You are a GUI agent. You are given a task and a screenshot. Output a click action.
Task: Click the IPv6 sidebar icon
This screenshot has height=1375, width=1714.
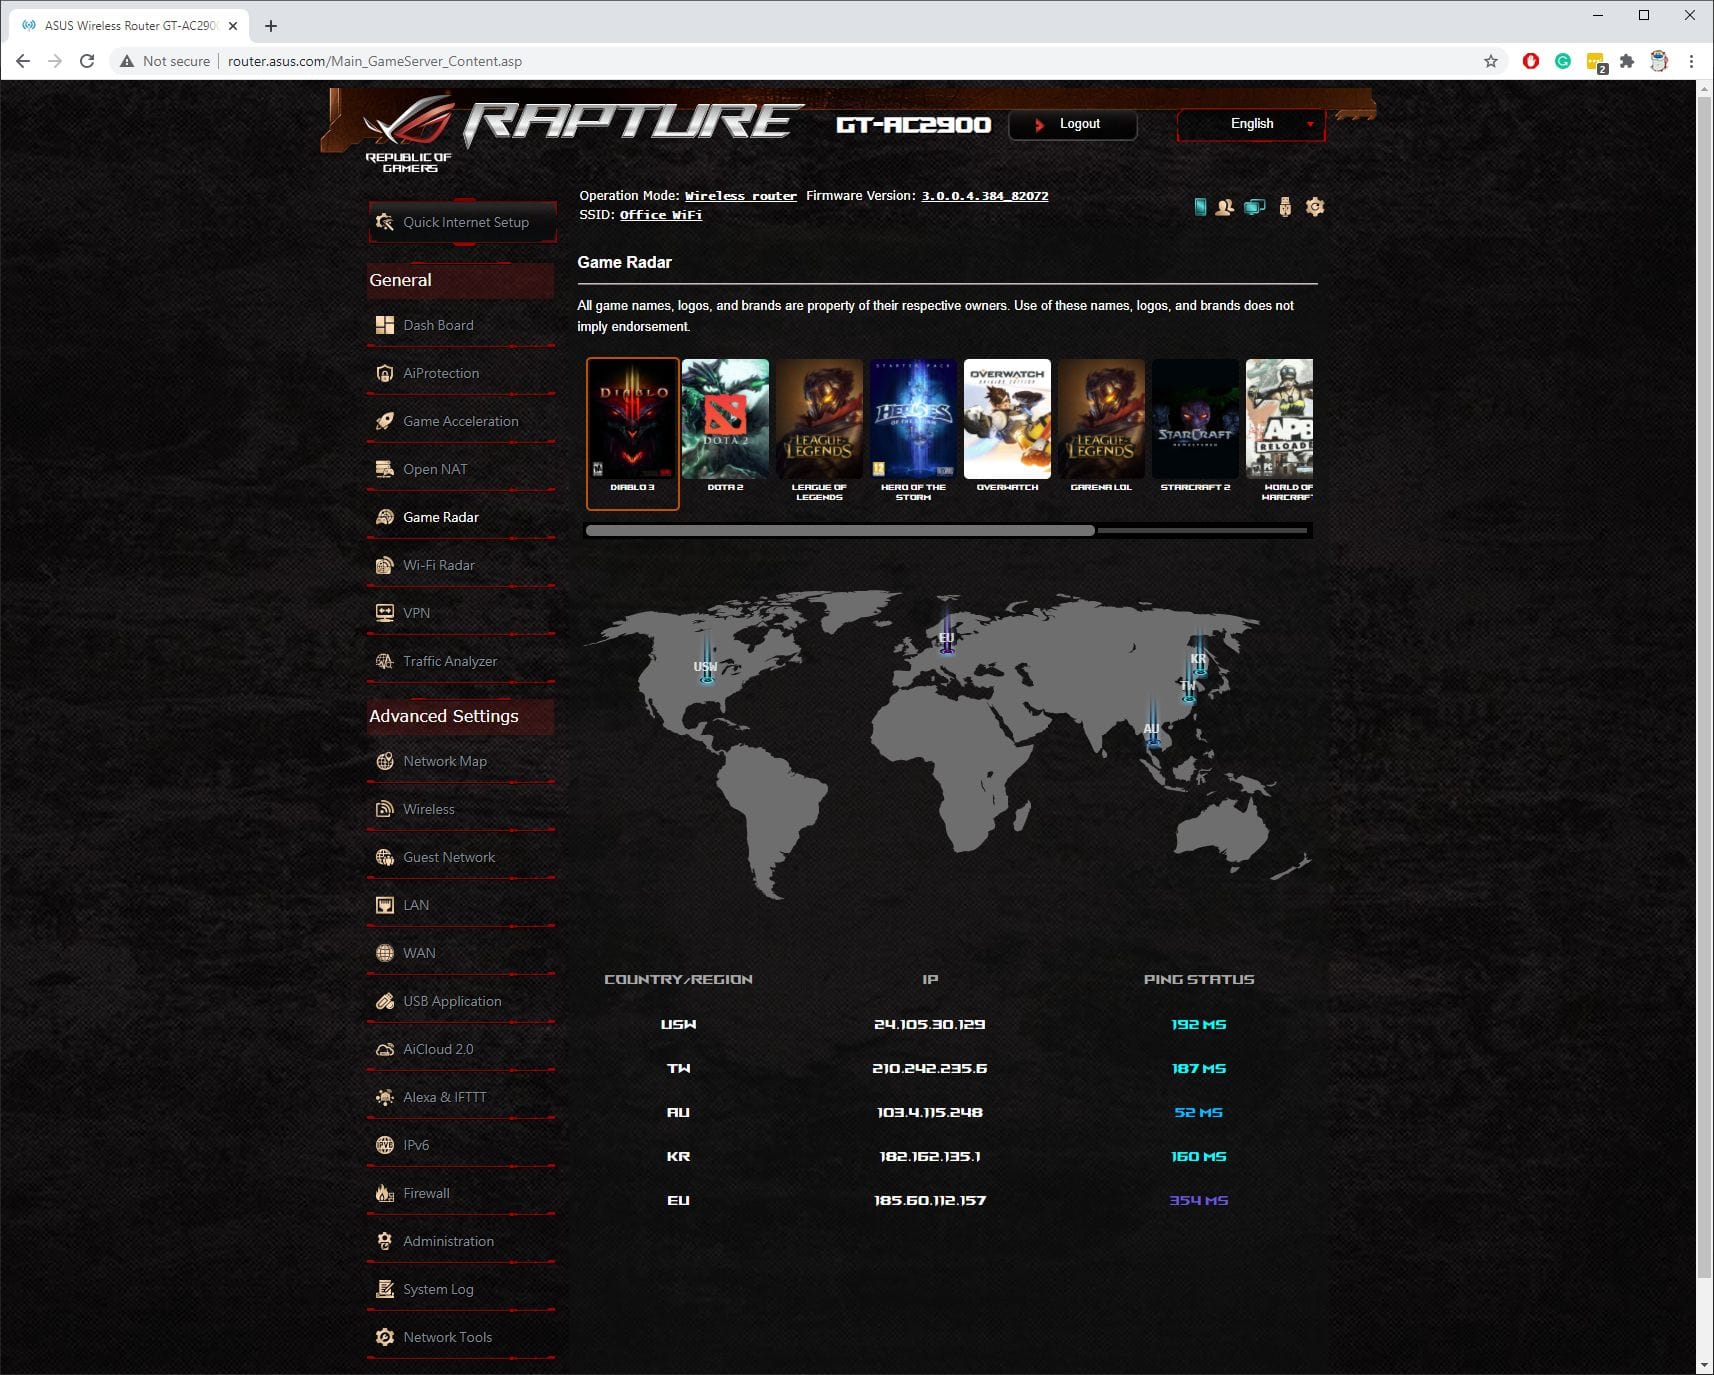click(x=385, y=1145)
